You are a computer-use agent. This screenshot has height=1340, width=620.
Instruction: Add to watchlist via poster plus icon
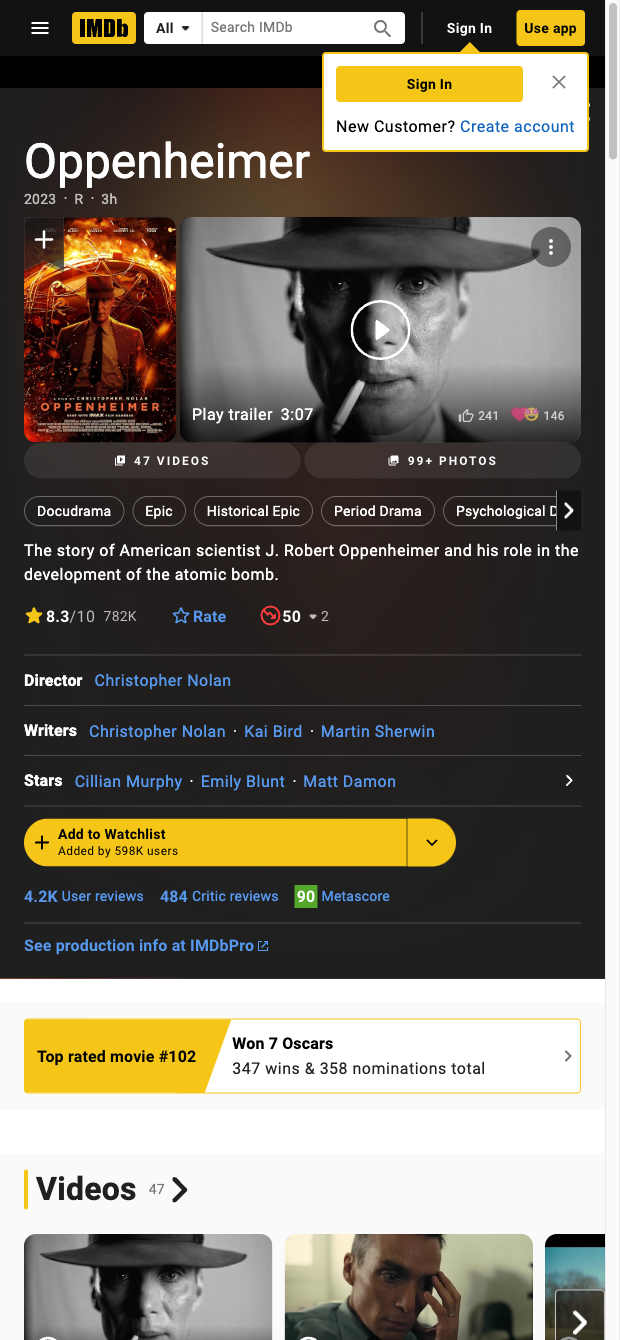click(44, 240)
